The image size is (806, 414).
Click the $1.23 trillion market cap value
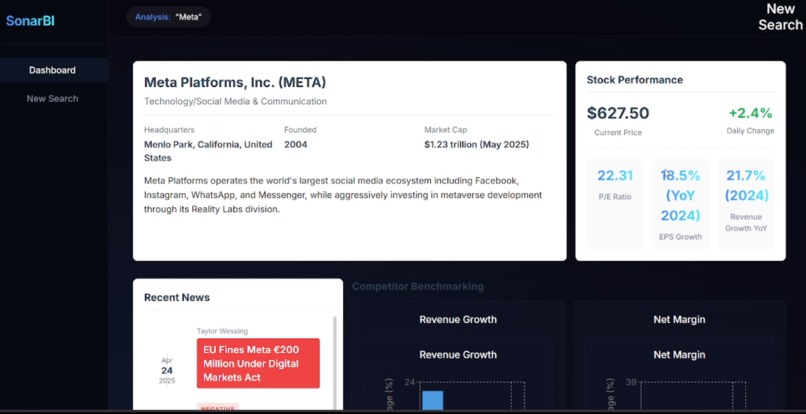pyautogui.click(x=476, y=145)
